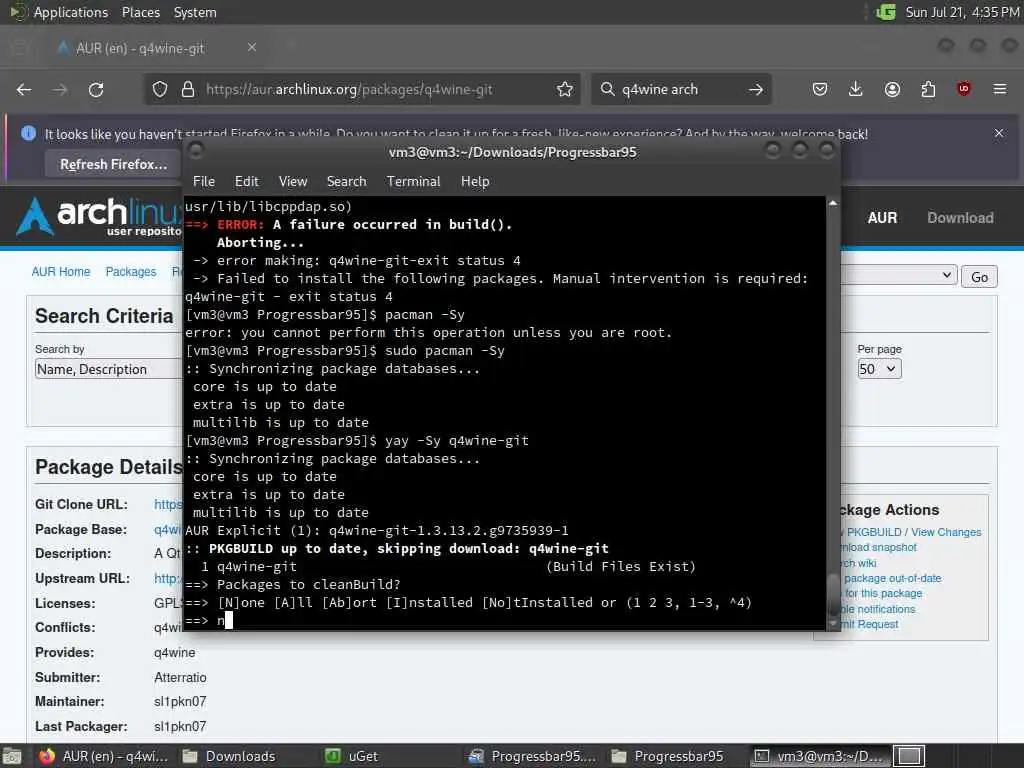Viewport: 1024px width, 768px height.
Task: Click the Refresh Firefox… button
Action: (x=113, y=164)
